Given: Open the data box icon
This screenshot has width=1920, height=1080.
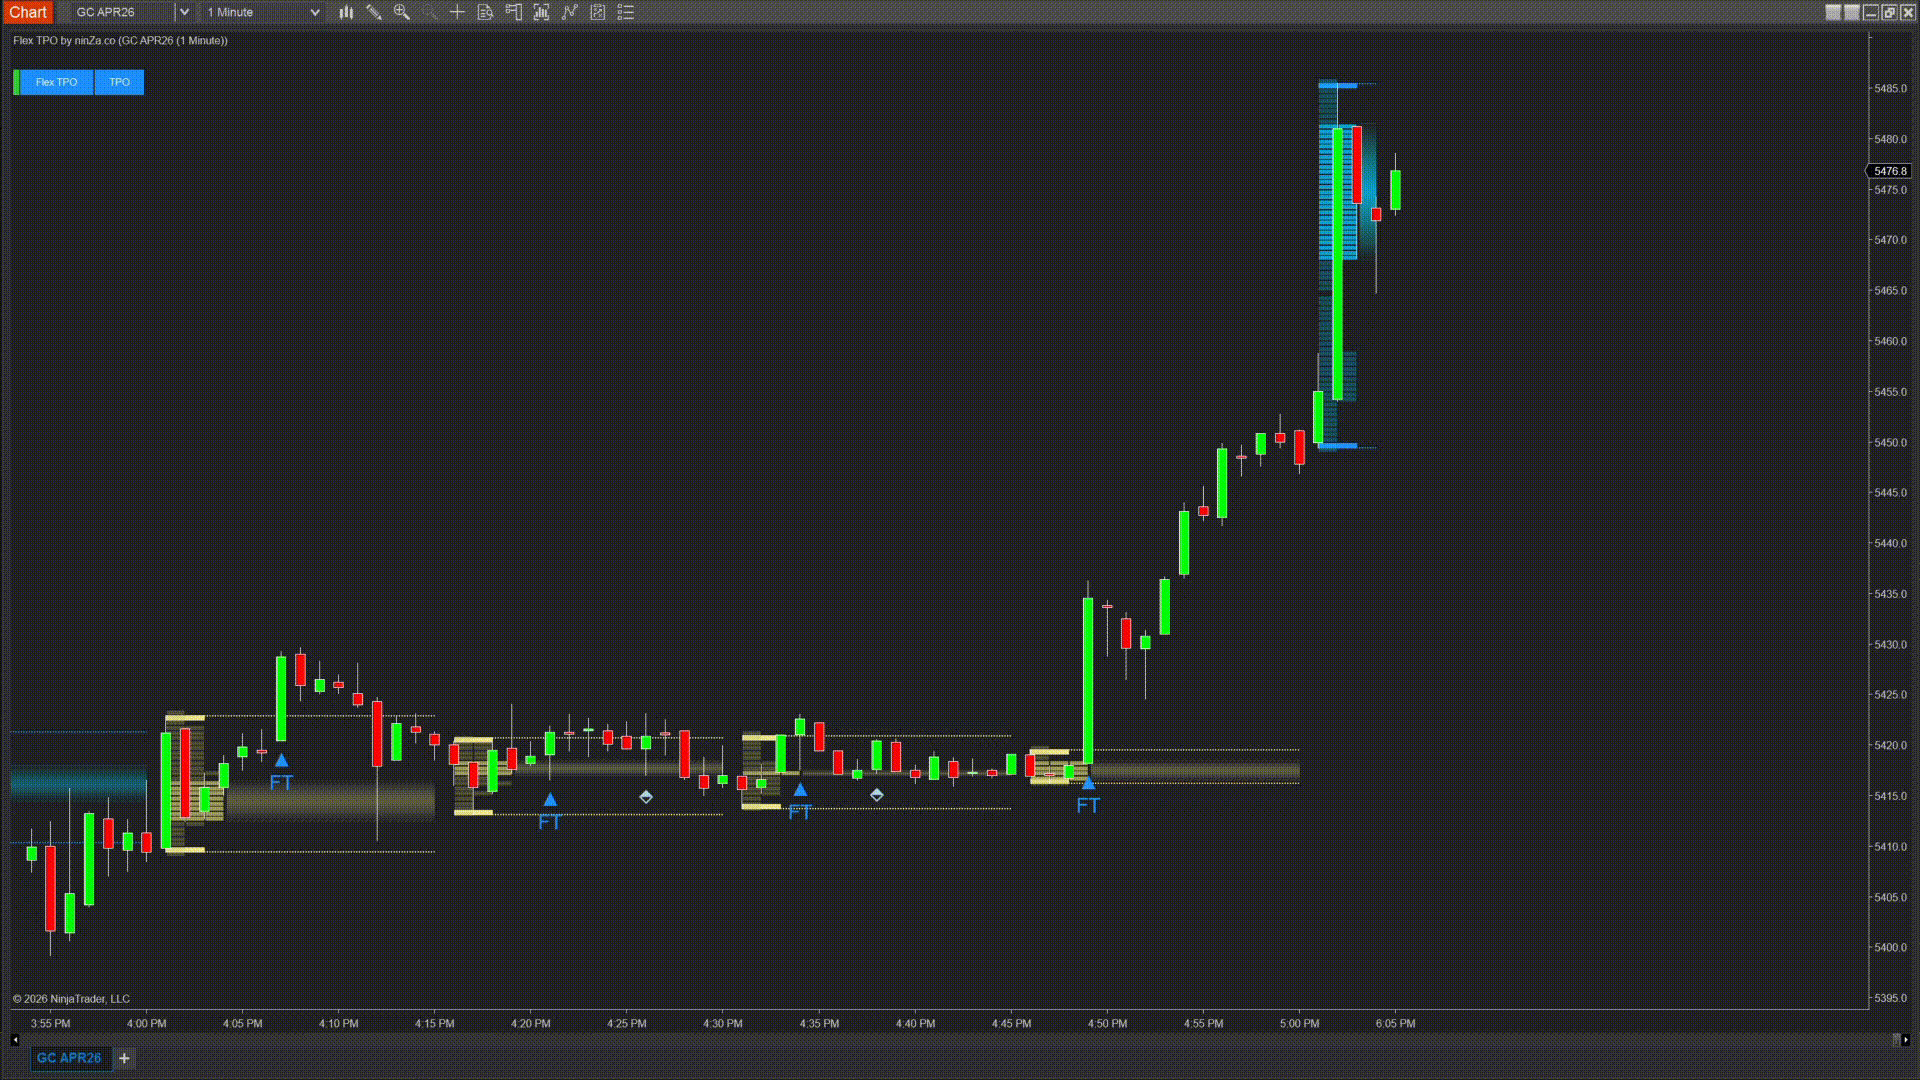Looking at the screenshot, I should 485,12.
